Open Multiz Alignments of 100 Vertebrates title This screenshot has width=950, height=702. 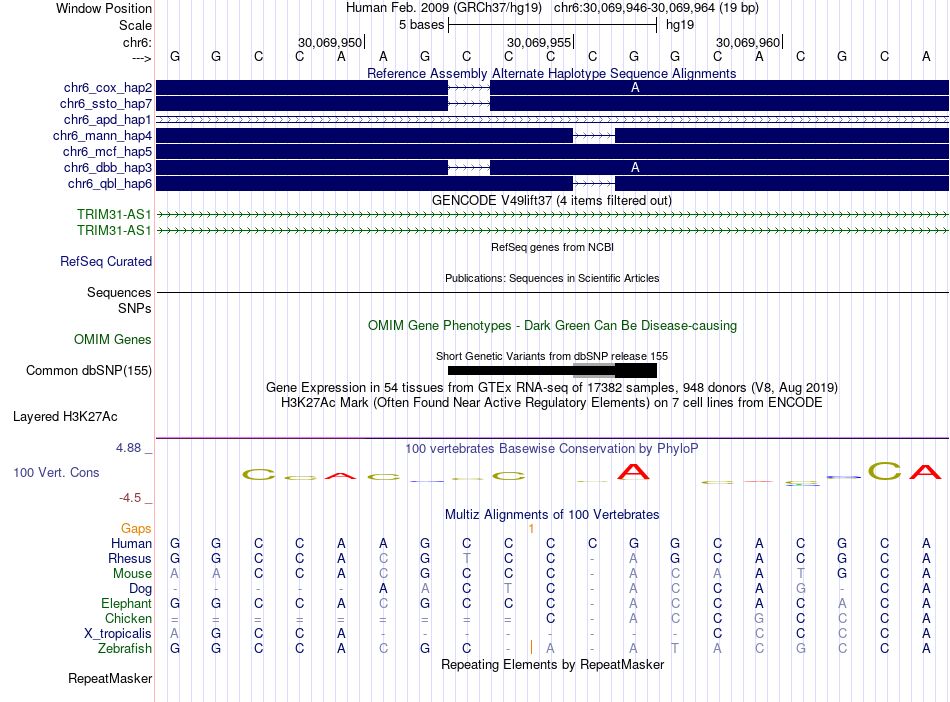tap(552, 515)
